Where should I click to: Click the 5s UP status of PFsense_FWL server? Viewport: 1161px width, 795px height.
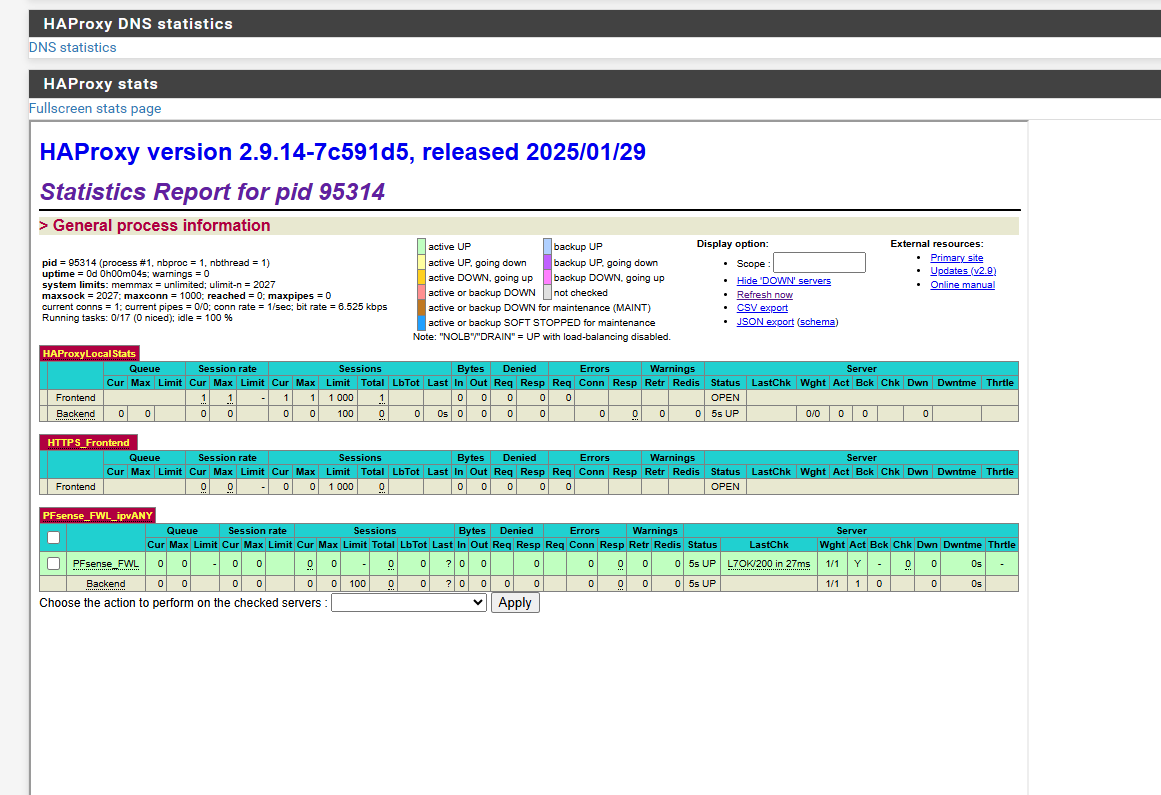click(x=702, y=563)
